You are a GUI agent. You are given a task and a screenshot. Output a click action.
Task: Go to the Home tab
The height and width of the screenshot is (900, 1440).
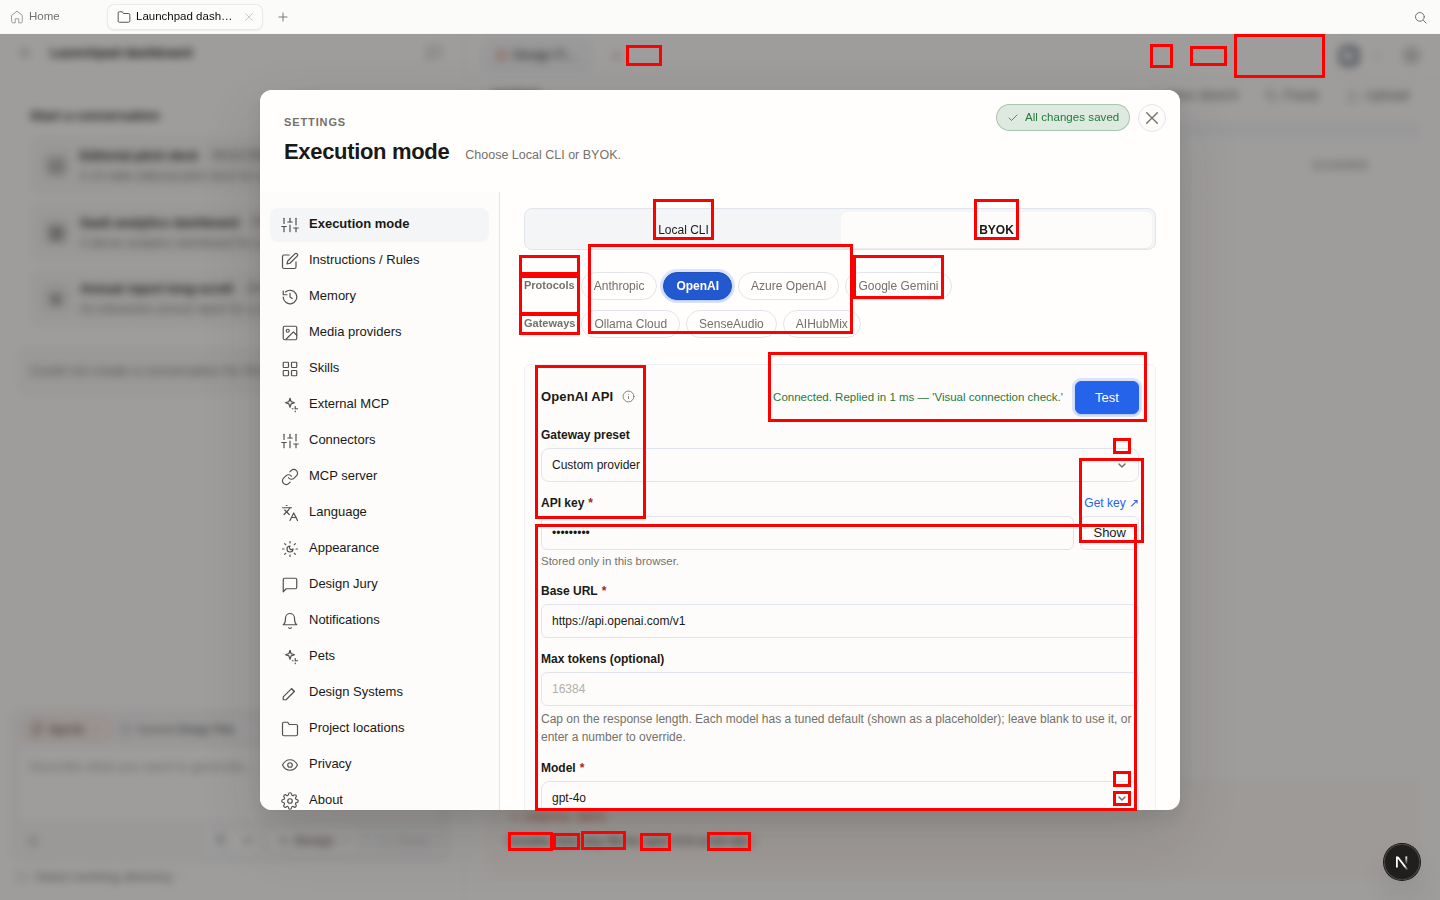coord(36,17)
